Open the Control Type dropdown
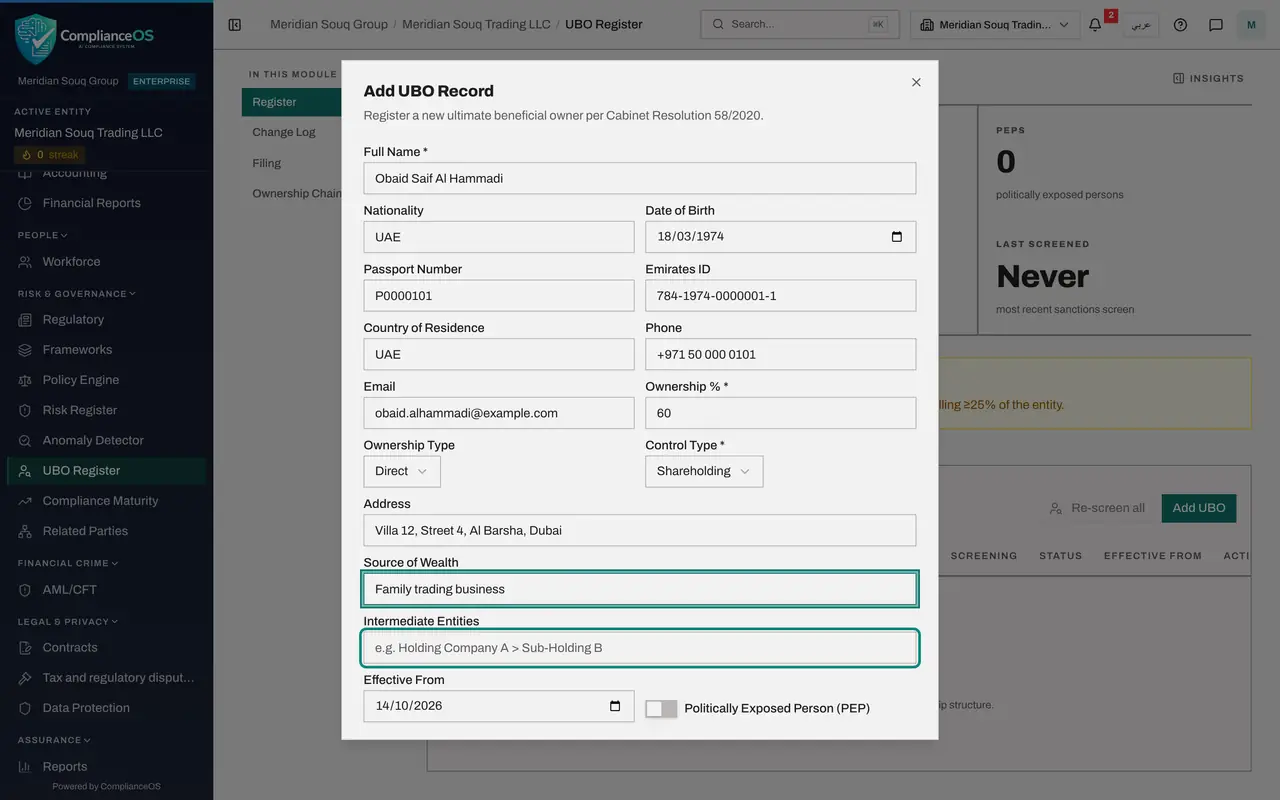Viewport: 1280px width, 800px height. [x=704, y=471]
